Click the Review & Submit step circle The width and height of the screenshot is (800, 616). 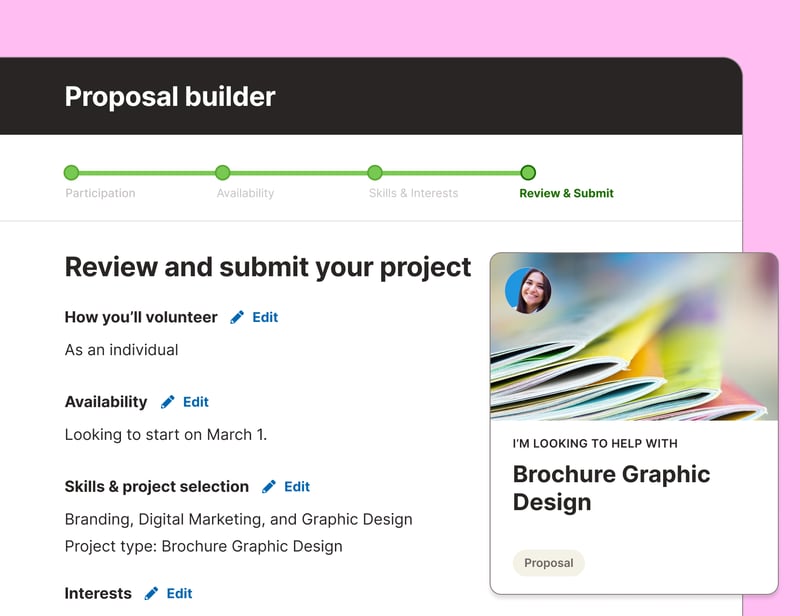(x=528, y=172)
